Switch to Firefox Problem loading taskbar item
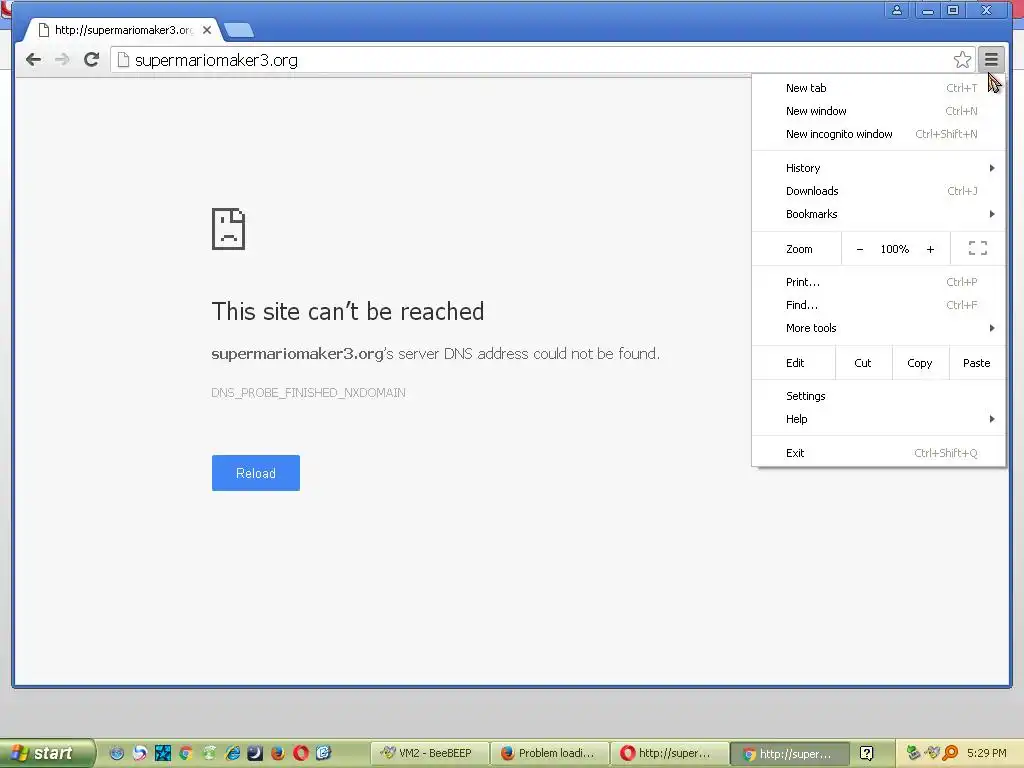 tap(549, 753)
